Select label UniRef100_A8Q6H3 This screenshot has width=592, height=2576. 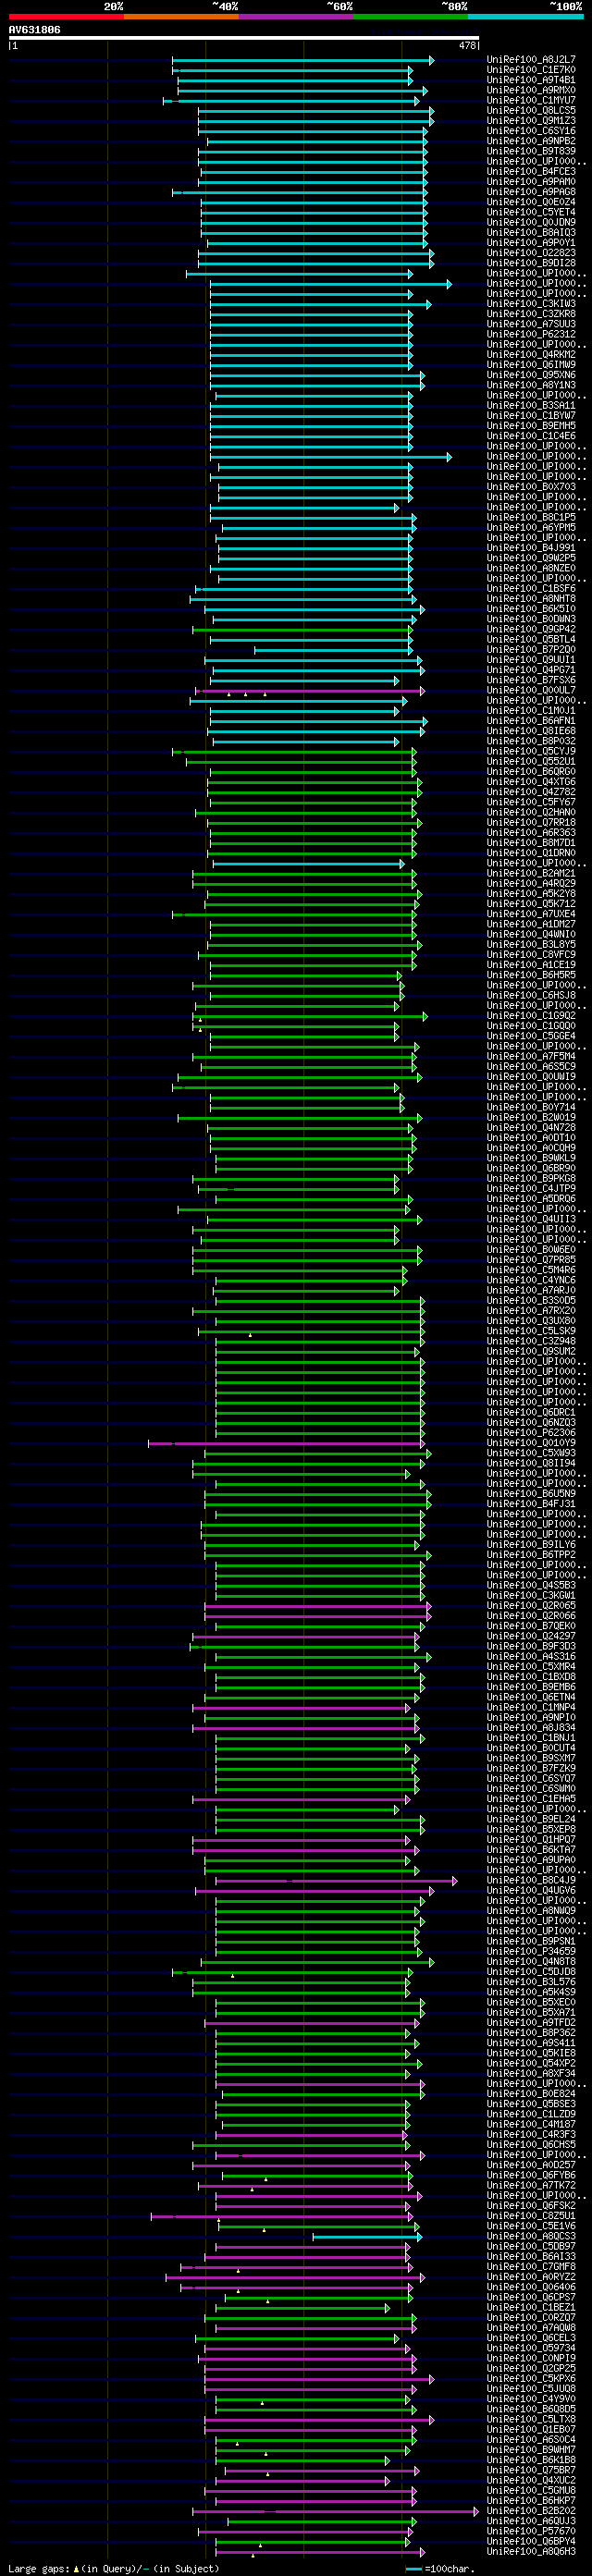coord(531,2552)
